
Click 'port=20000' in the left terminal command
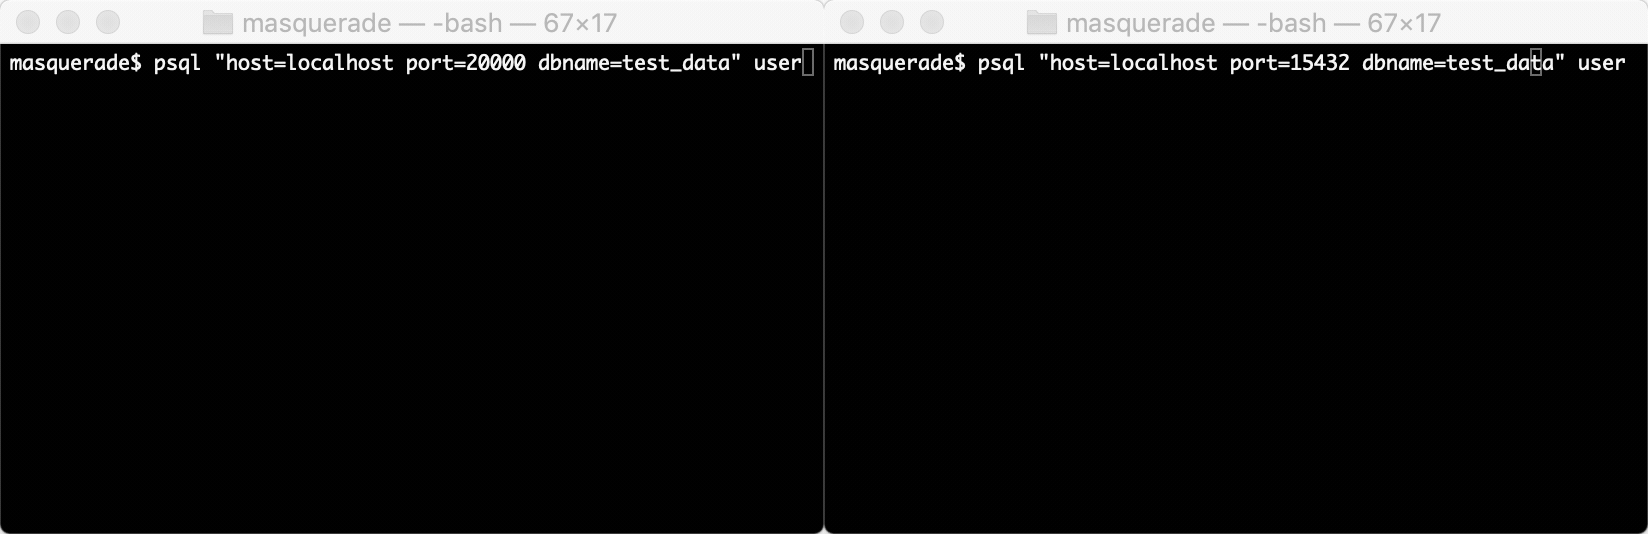(x=466, y=63)
